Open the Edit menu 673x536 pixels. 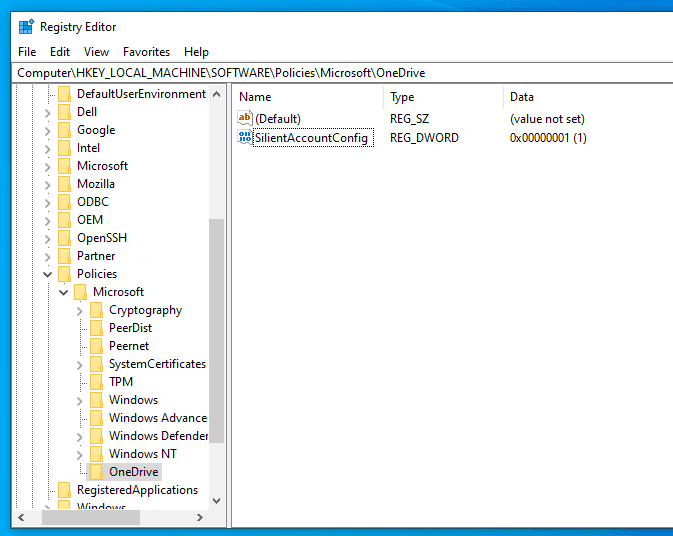(60, 52)
